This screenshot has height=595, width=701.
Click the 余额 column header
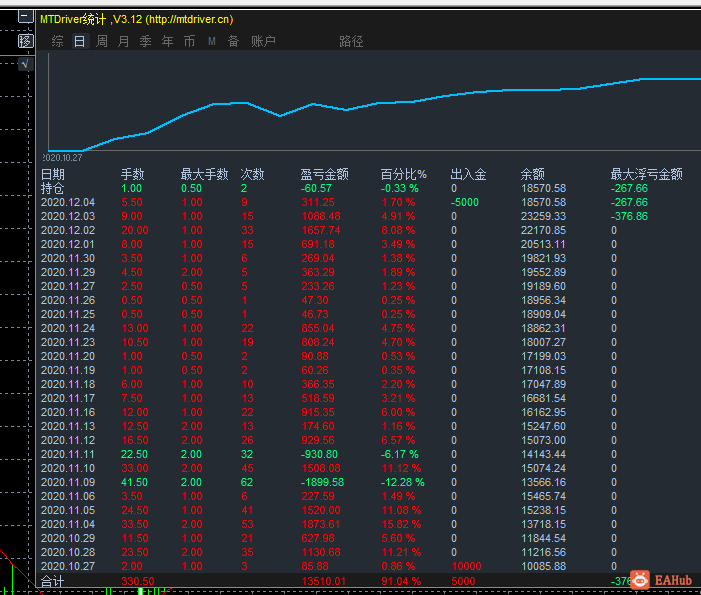532,174
